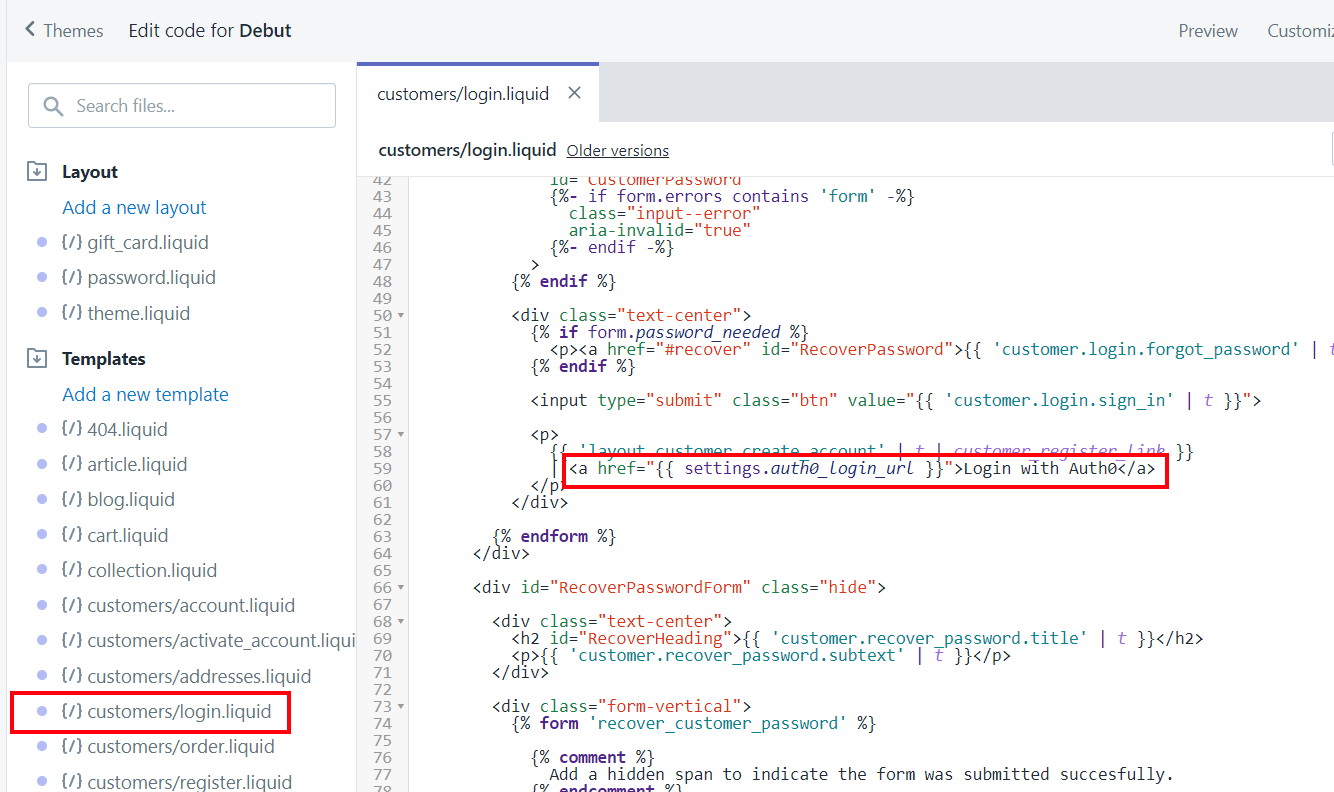This screenshot has height=792, width=1334.
Task: Open the Preview menu item
Action: click(x=1207, y=31)
